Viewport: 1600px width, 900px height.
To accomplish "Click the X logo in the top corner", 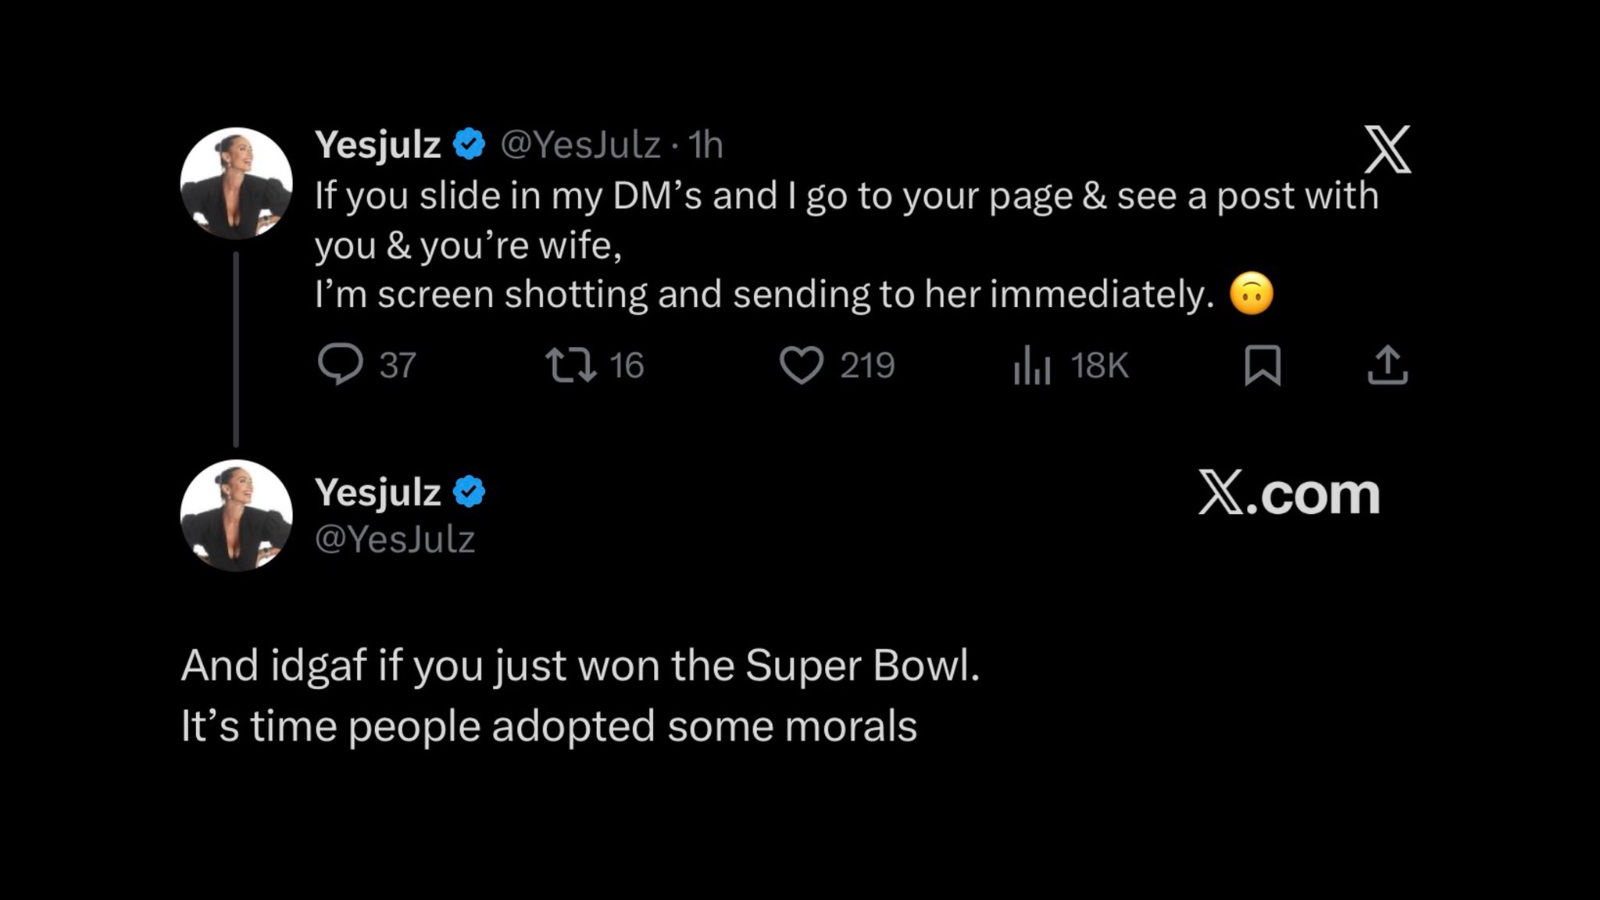I will (x=1390, y=149).
